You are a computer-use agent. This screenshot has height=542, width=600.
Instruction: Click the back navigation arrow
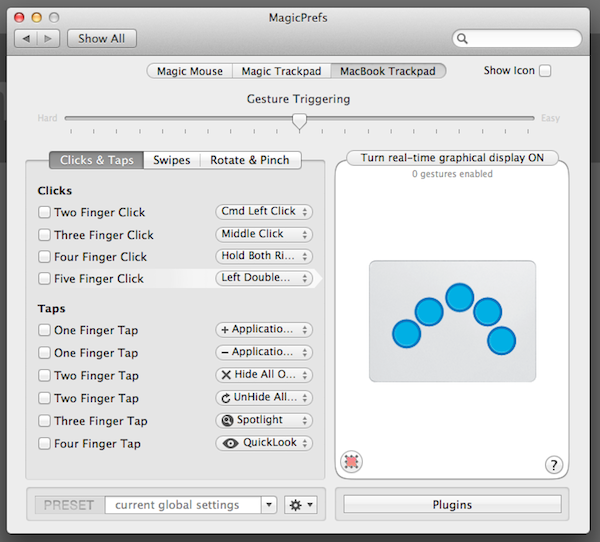(x=26, y=39)
